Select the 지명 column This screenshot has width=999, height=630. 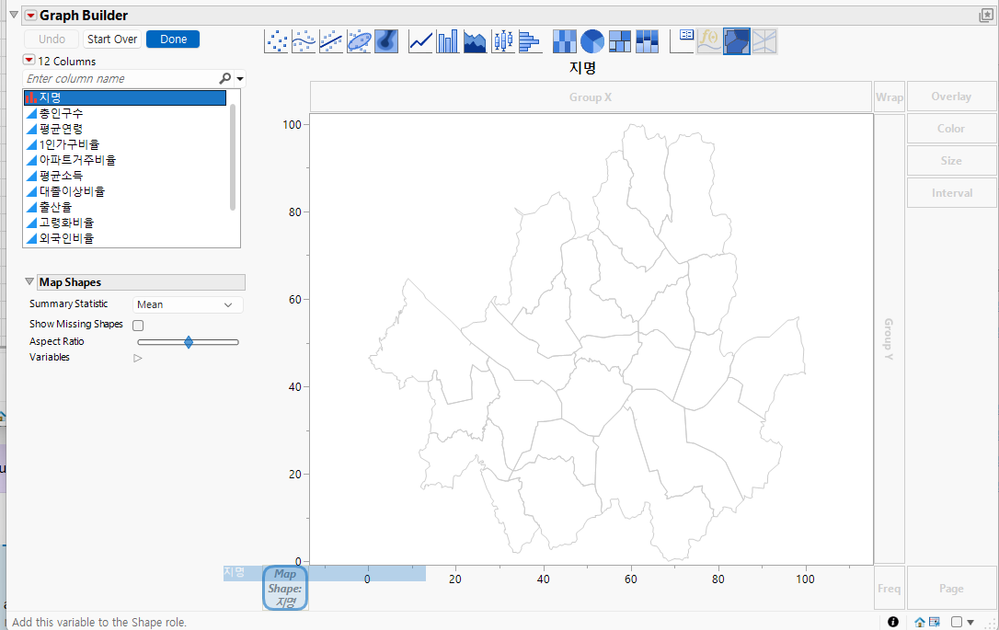pos(125,97)
